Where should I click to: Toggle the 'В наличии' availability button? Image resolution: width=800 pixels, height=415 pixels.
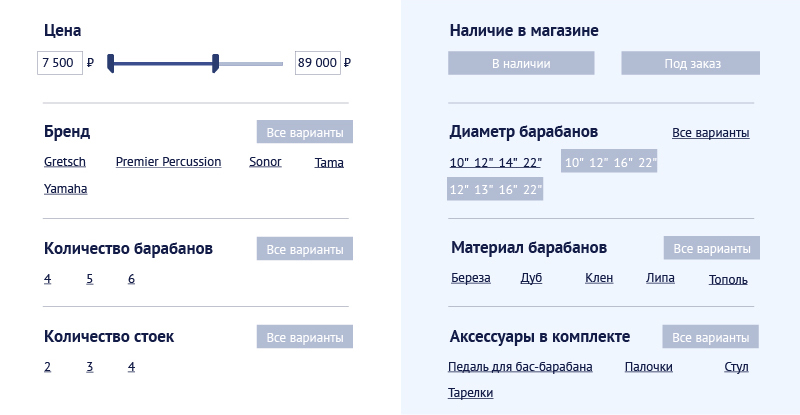tap(521, 64)
